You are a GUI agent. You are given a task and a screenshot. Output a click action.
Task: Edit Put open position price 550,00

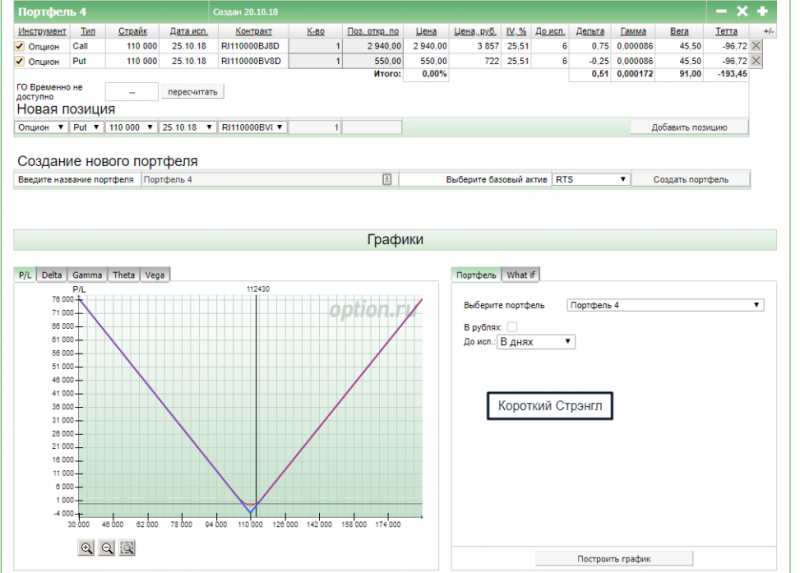click(372, 61)
